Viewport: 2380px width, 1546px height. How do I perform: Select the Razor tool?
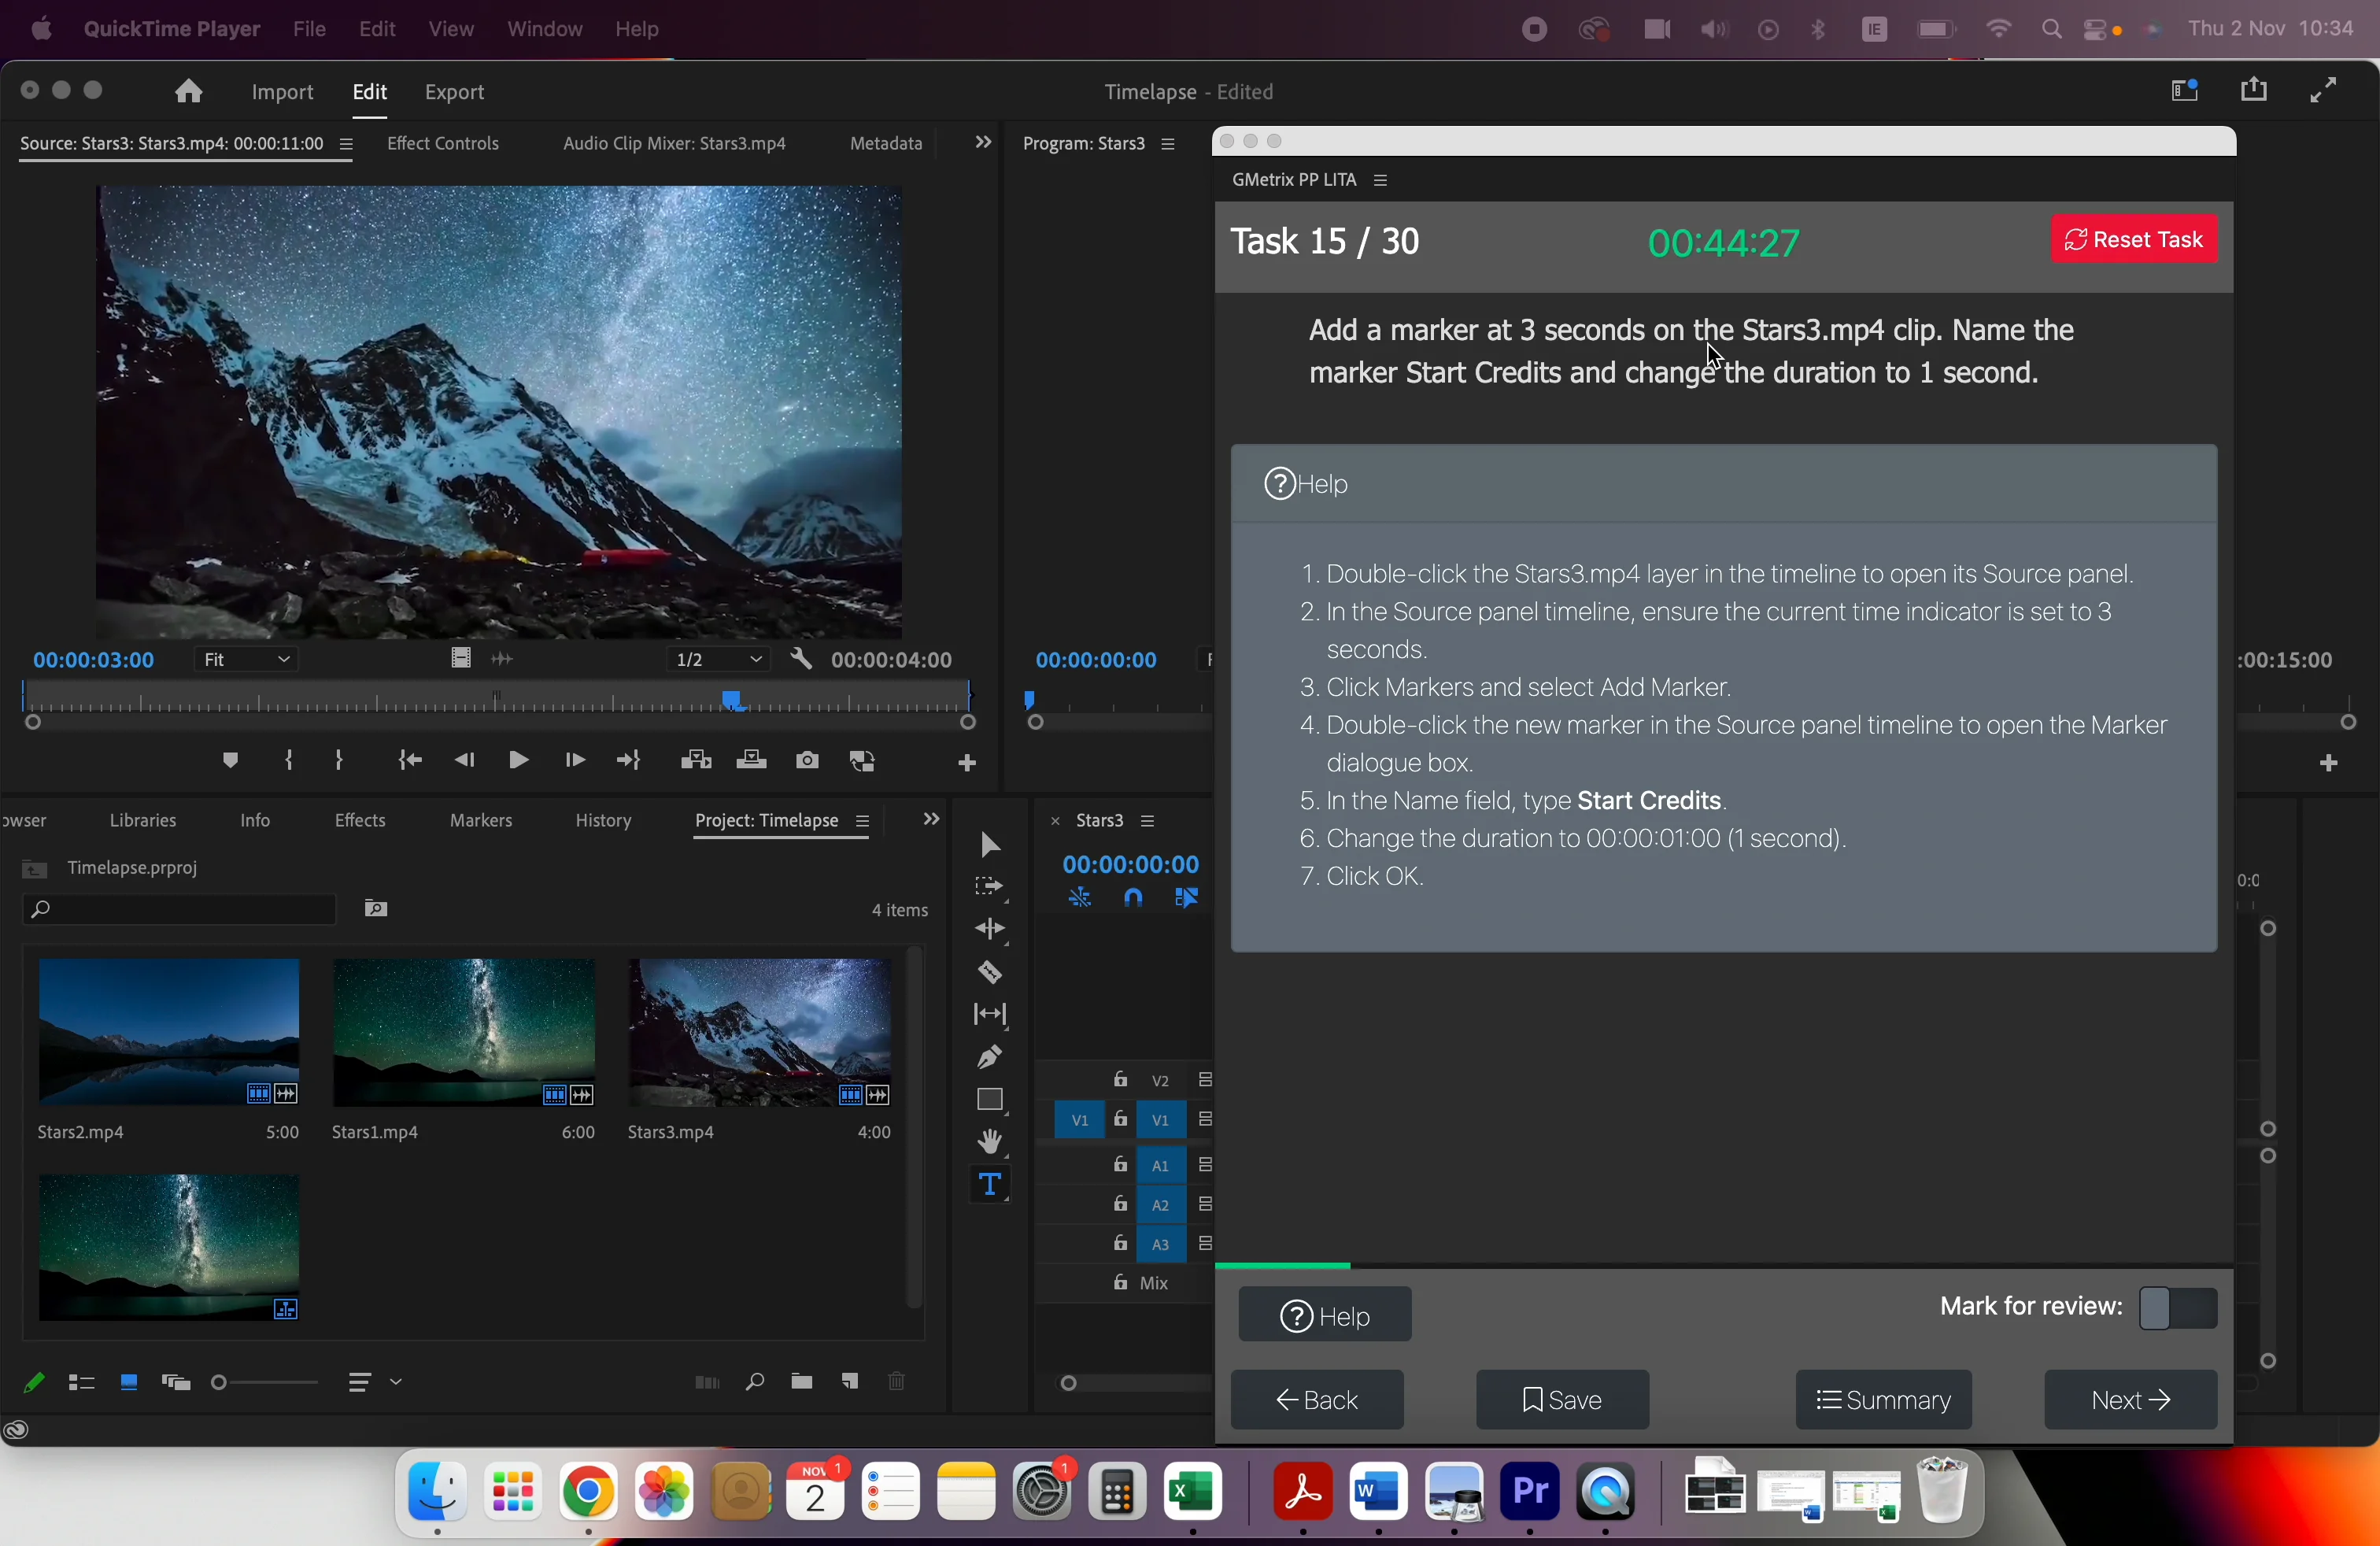990,973
